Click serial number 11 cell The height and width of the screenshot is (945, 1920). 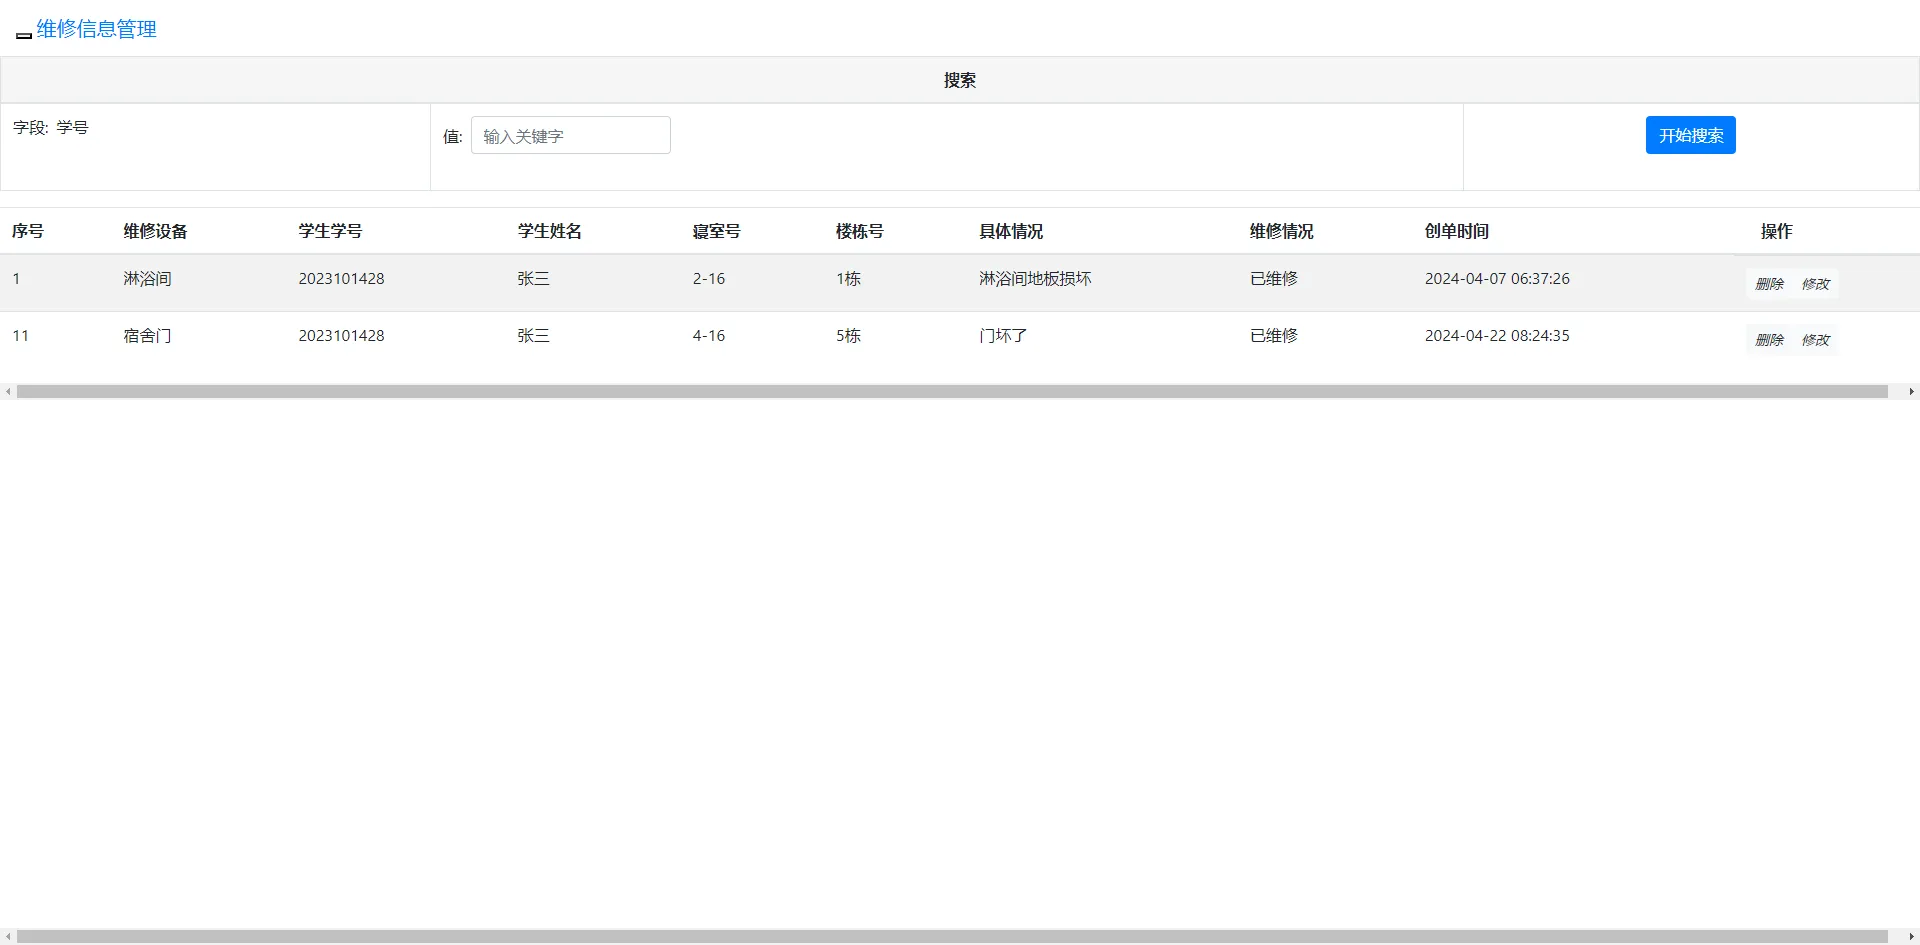click(x=20, y=336)
